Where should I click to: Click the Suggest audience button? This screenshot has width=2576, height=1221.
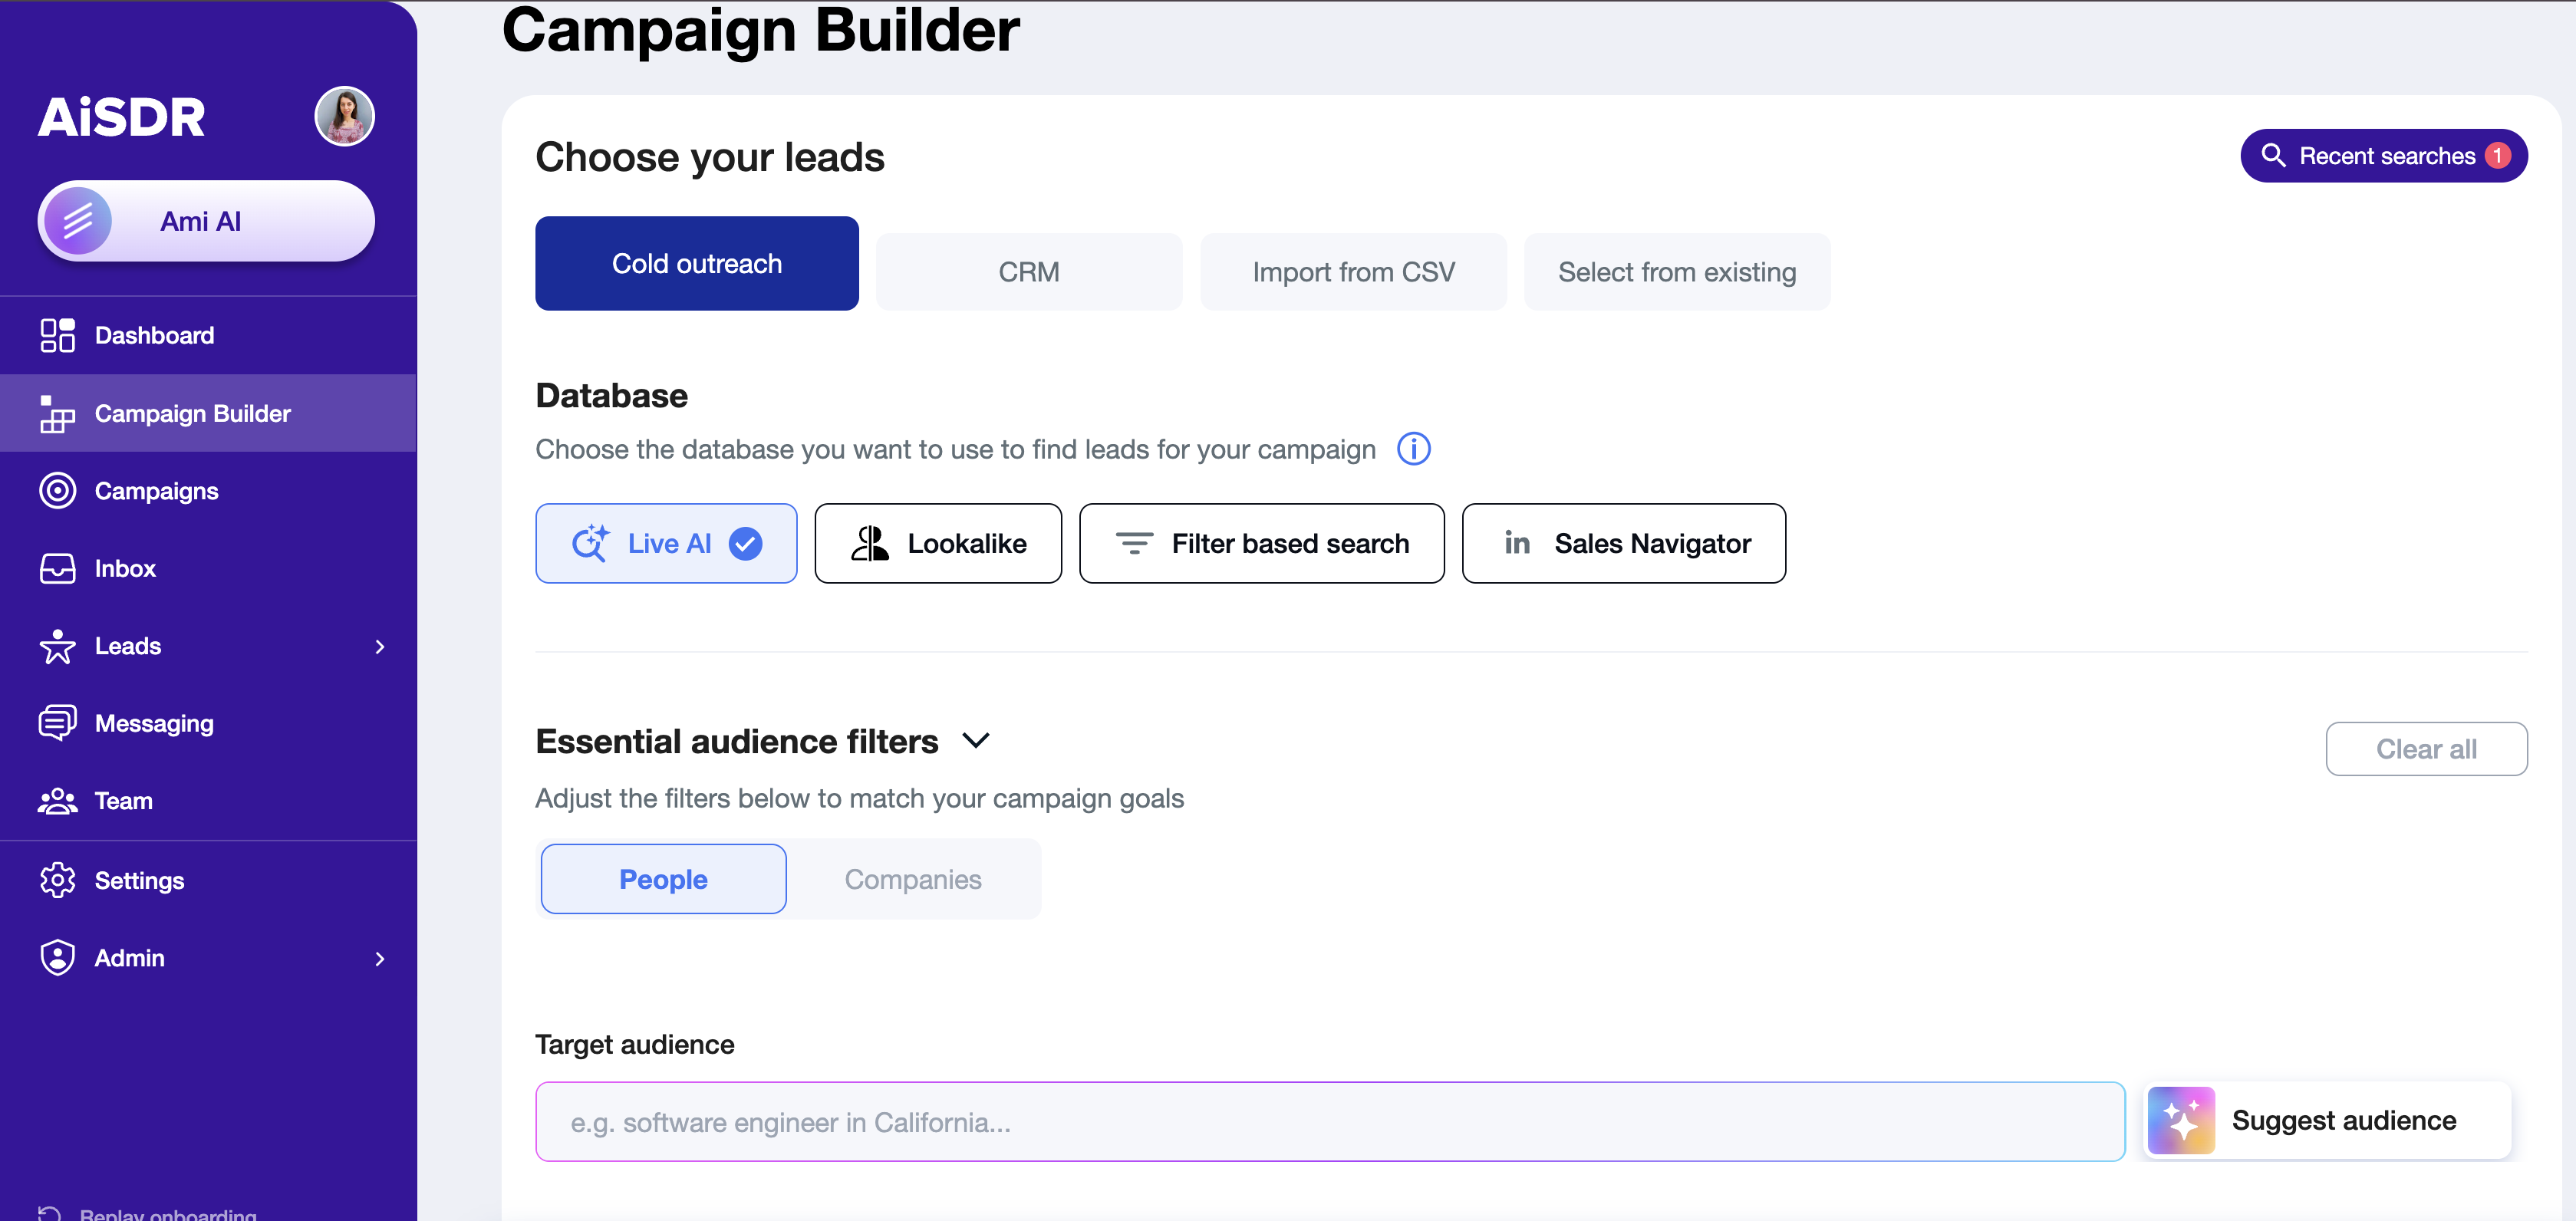point(2327,1121)
